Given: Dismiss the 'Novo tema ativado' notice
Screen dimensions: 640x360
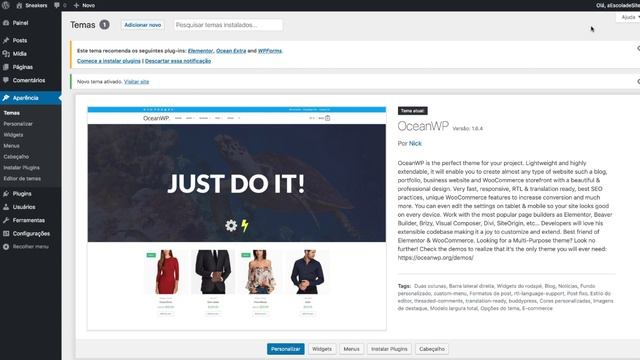Looking at the screenshot, I should pyautogui.click(x=638, y=82).
